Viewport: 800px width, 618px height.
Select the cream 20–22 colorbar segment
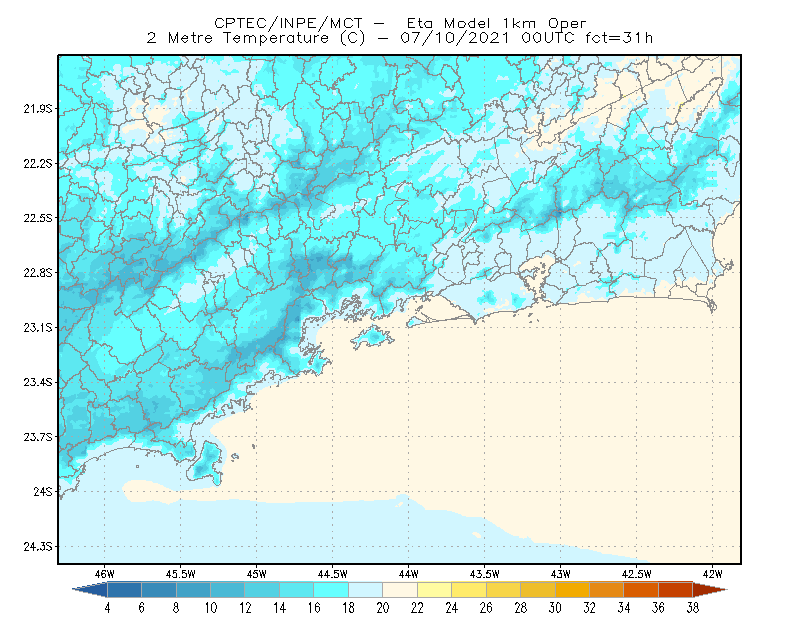400,590
